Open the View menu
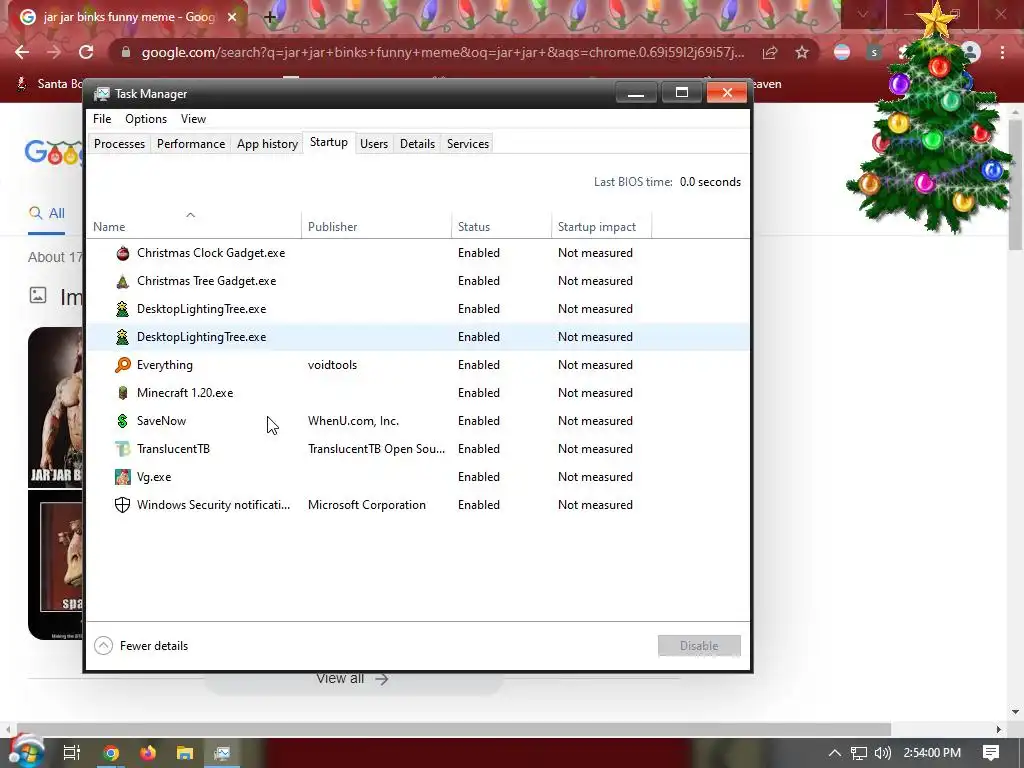Screen dimensions: 1024x768 coord(193,119)
